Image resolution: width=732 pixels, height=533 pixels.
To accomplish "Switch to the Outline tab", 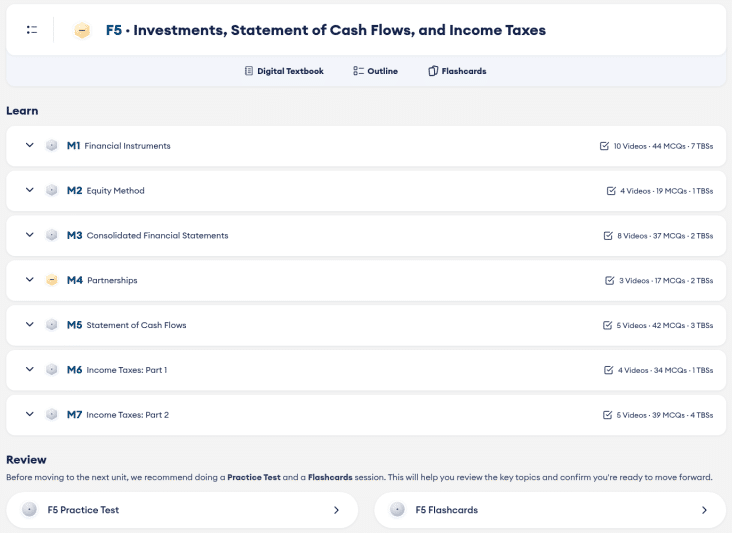I will point(375,71).
